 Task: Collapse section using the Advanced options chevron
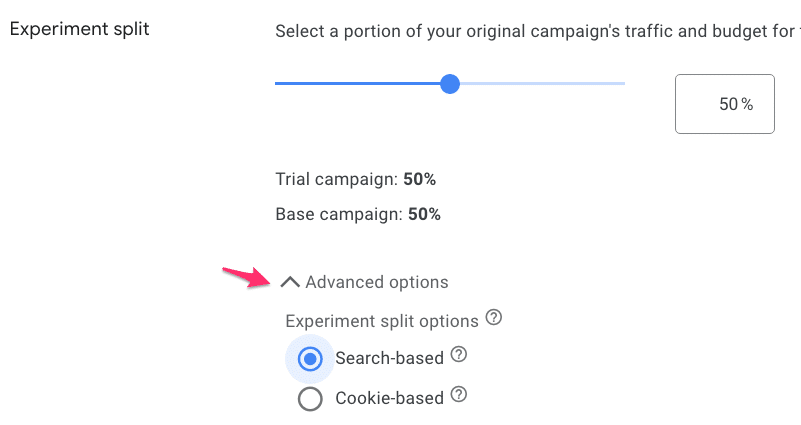click(290, 282)
